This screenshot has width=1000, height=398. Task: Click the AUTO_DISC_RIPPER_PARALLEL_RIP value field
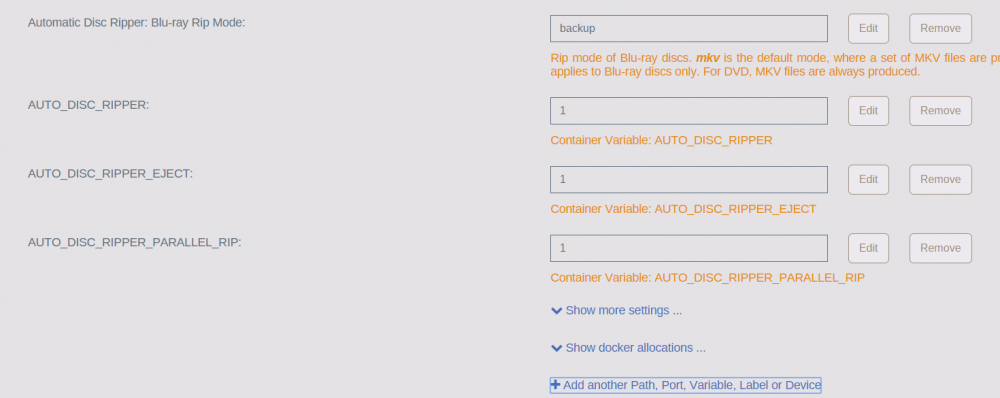(x=689, y=248)
